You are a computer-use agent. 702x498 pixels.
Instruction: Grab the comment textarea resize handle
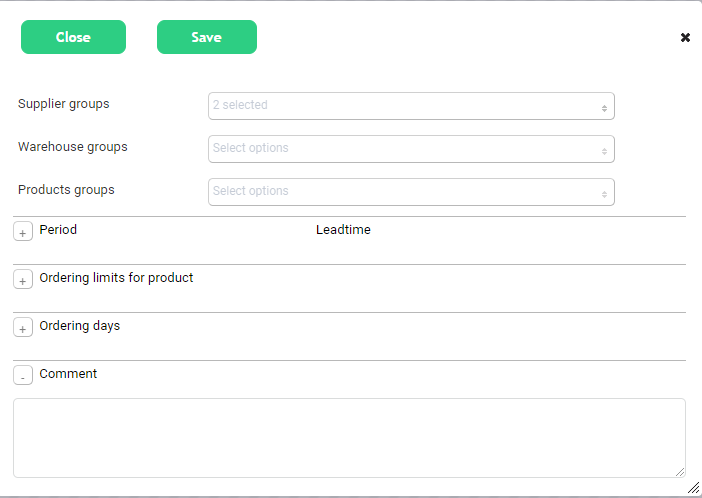click(x=680, y=471)
